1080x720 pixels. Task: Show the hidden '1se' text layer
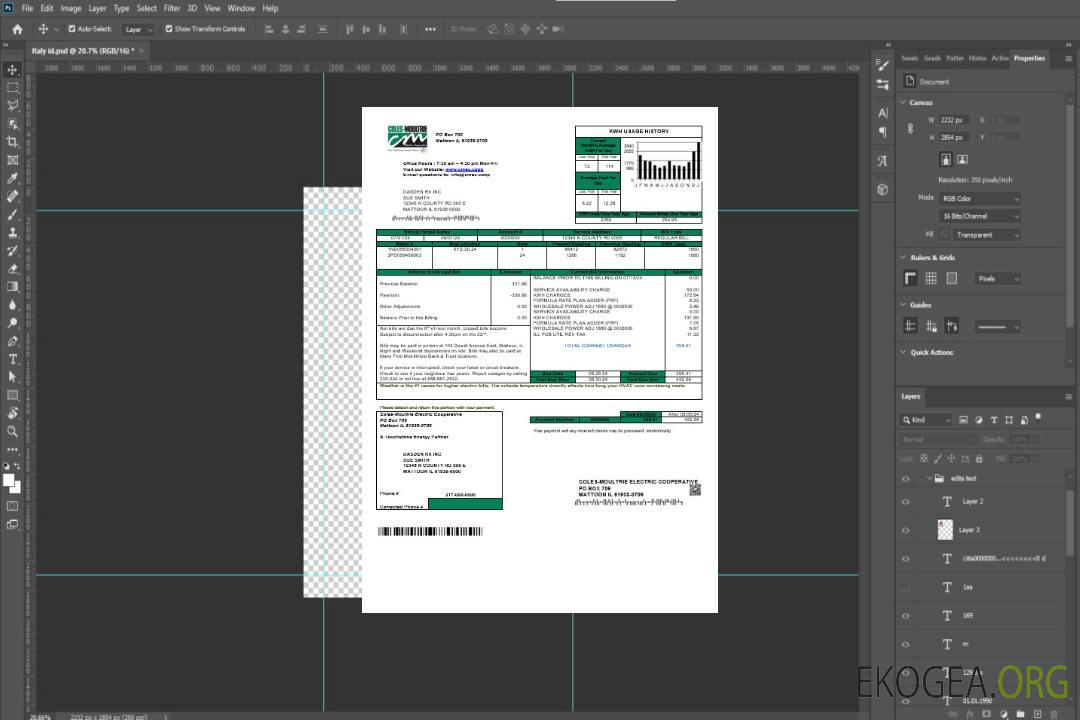pos(906,588)
